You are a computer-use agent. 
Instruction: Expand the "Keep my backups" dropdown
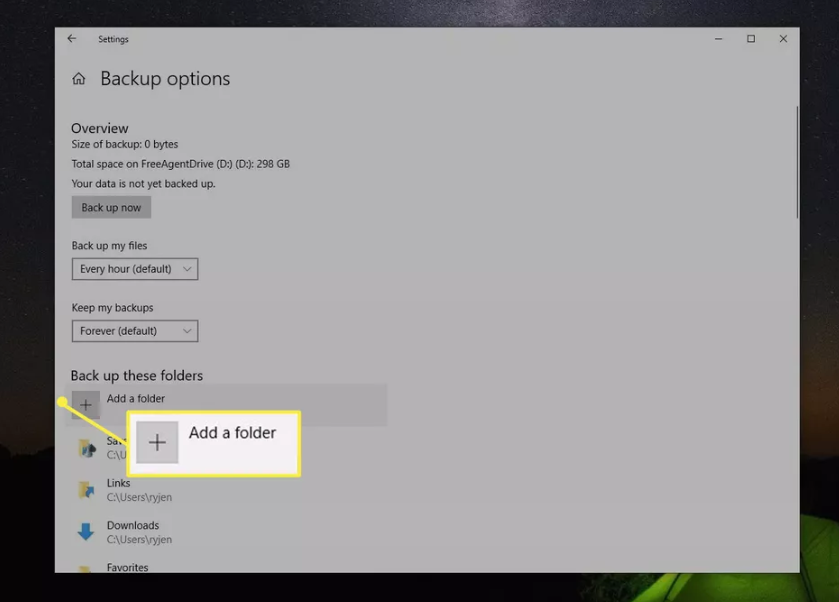[135, 331]
